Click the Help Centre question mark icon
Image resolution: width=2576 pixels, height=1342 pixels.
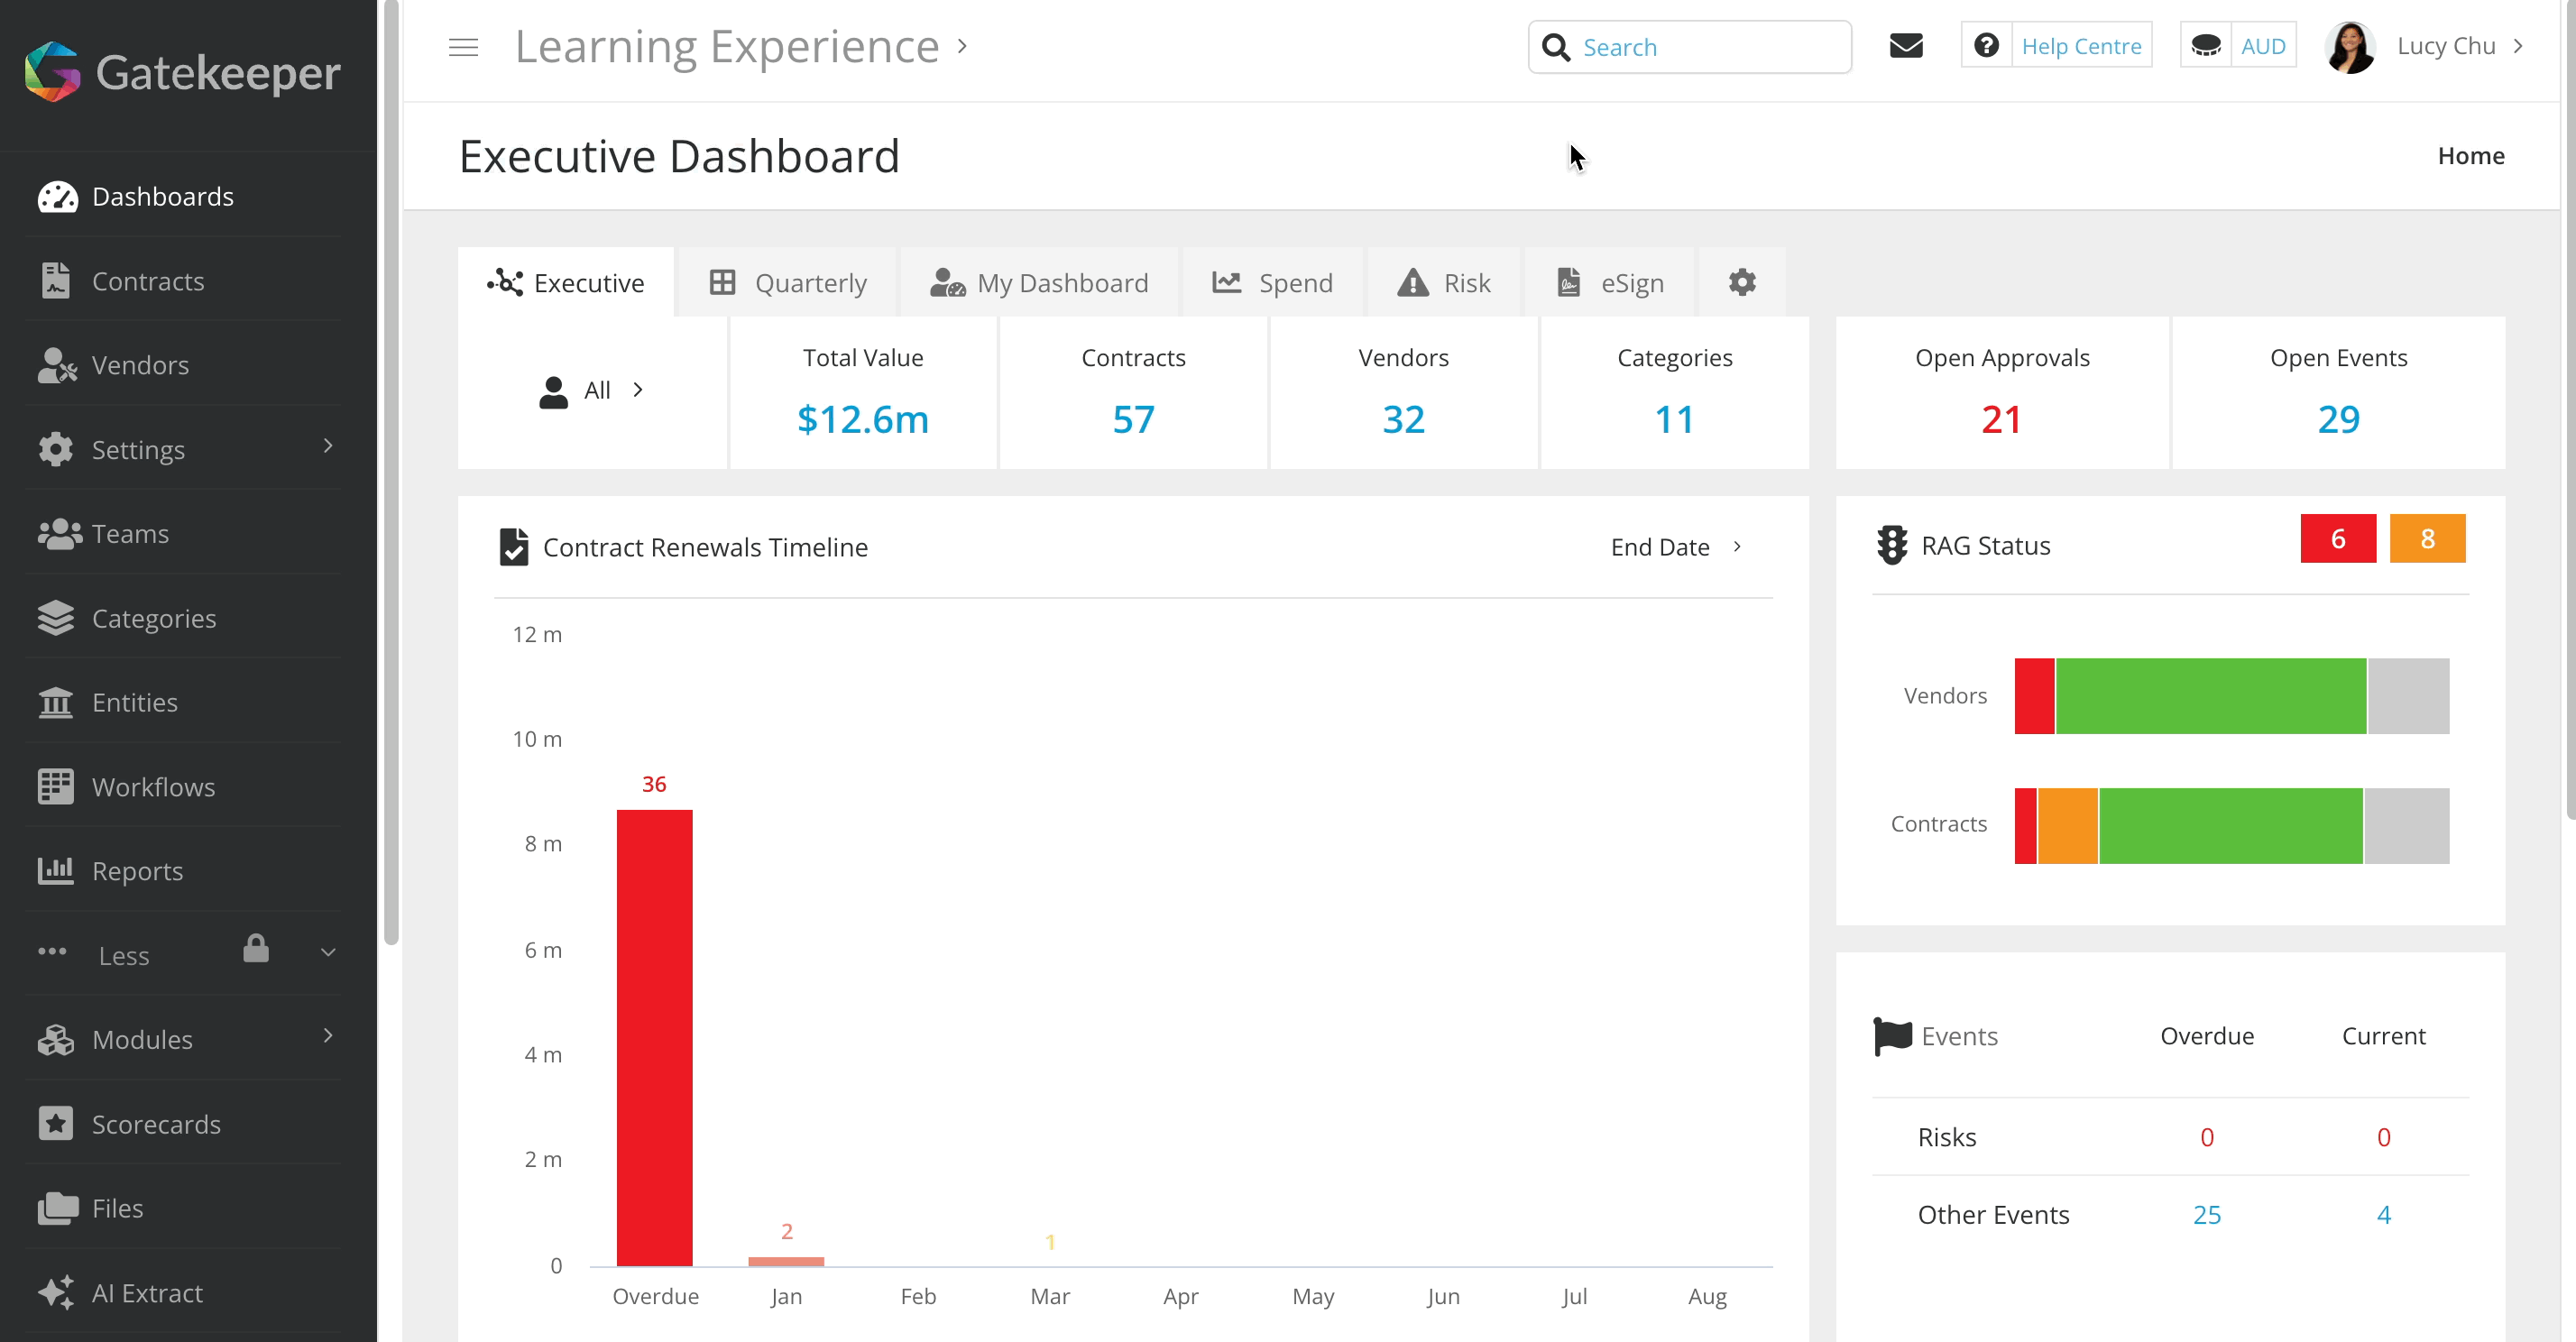pos(1986,45)
